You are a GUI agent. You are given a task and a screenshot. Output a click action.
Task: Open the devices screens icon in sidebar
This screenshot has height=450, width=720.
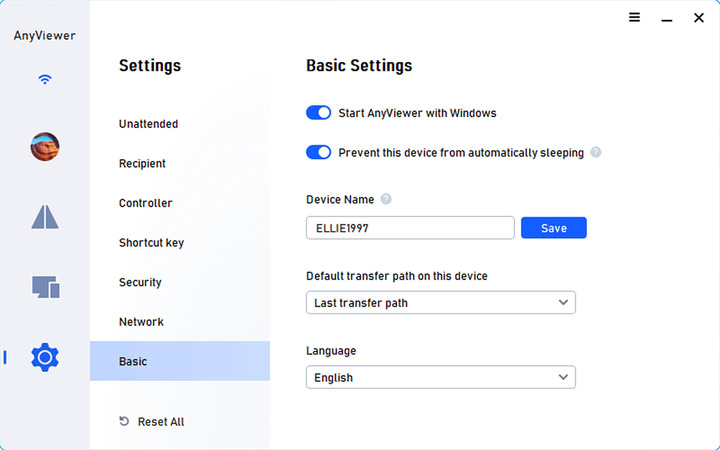coord(45,287)
